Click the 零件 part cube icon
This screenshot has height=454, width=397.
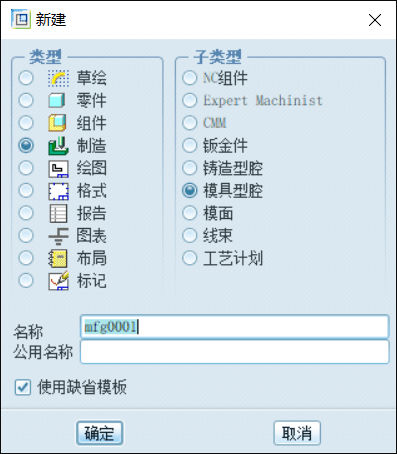pyautogui.click(x=57, y=100)
